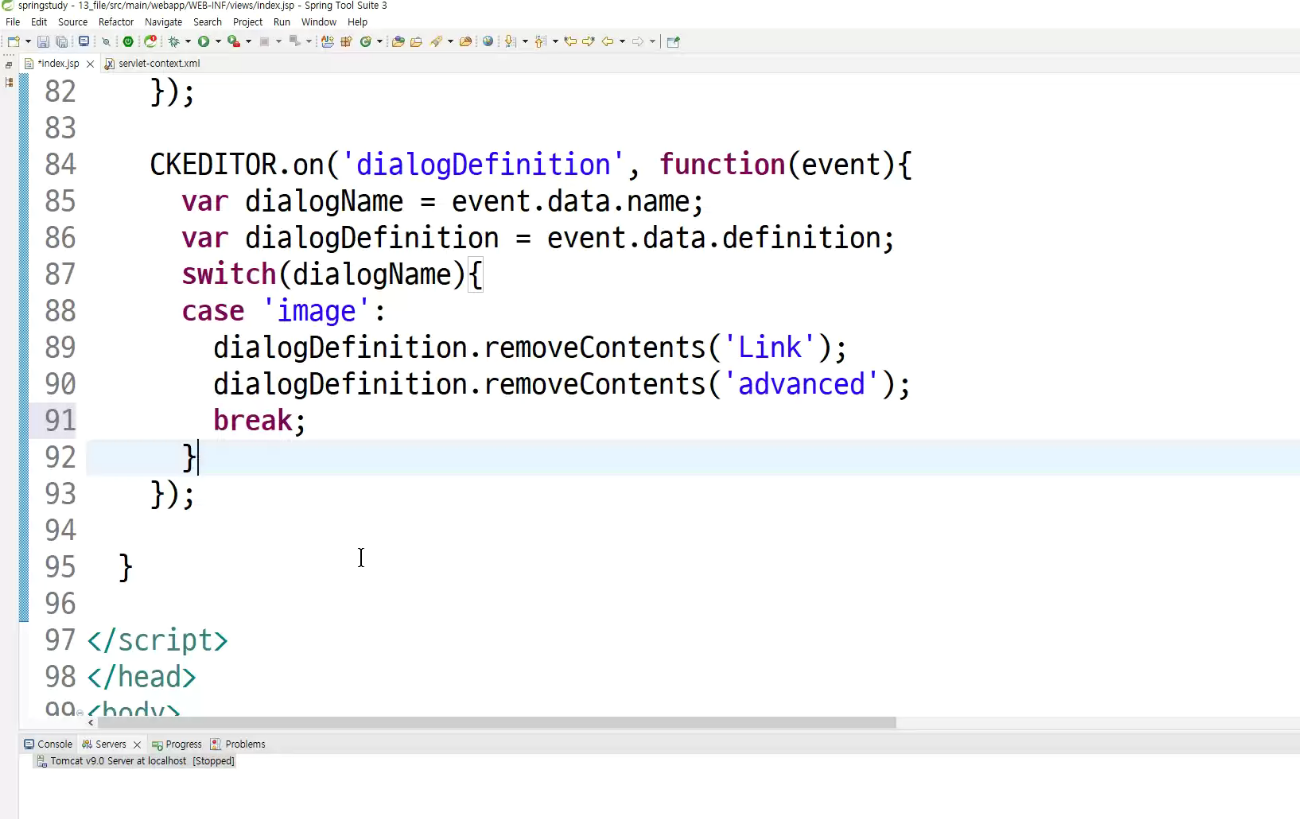
Task: Open the Window menu
Action: [x=319, y=22]
